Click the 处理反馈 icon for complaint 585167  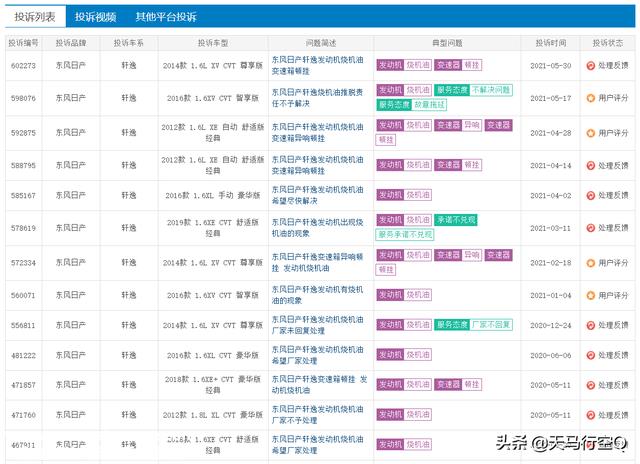[590, 195]
